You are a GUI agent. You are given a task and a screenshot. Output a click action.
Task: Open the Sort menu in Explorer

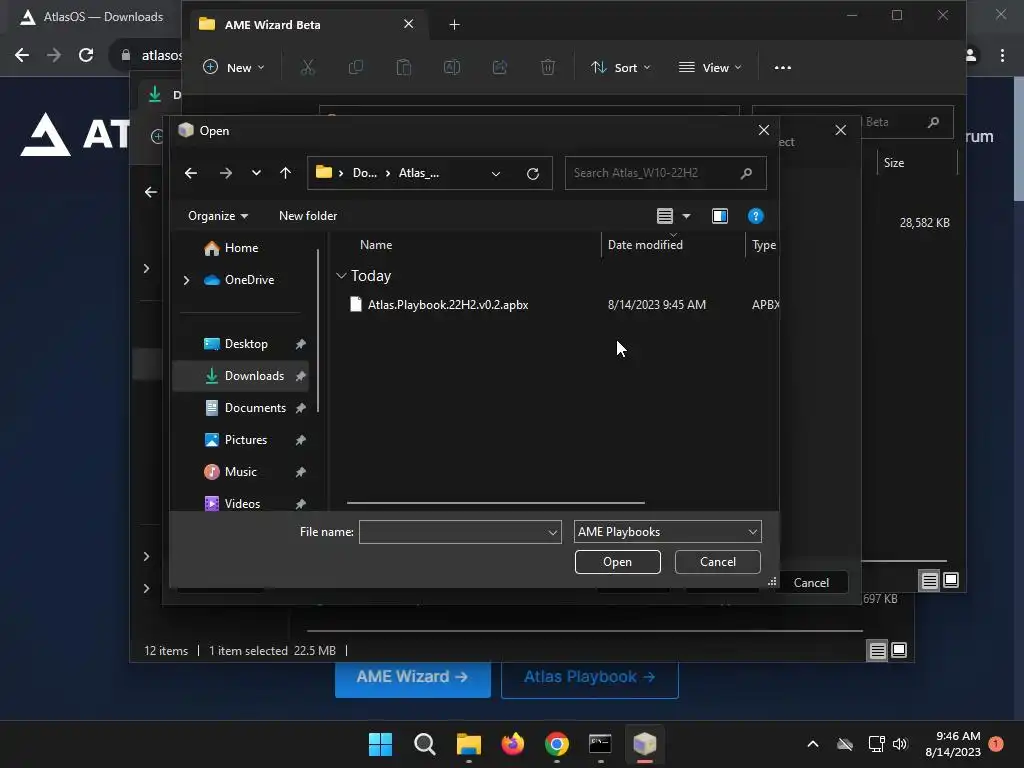click(620, 67)
